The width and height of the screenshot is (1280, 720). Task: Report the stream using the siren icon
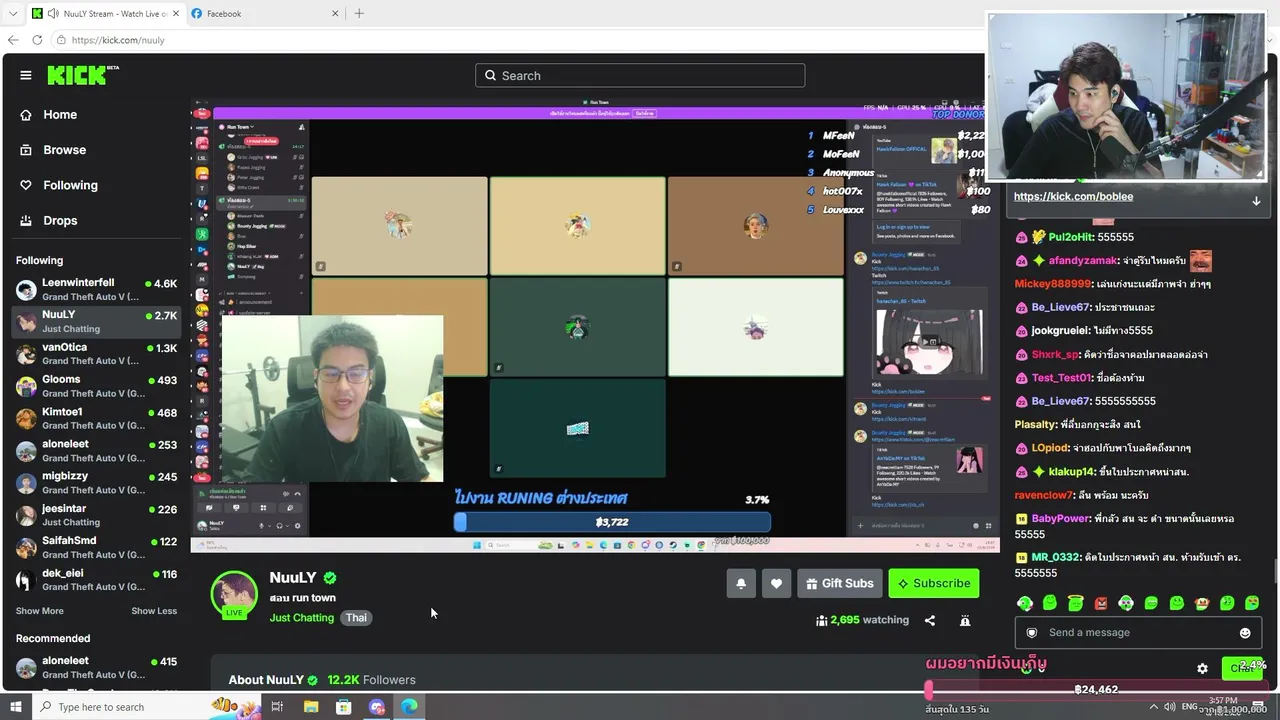click(965, 621)
